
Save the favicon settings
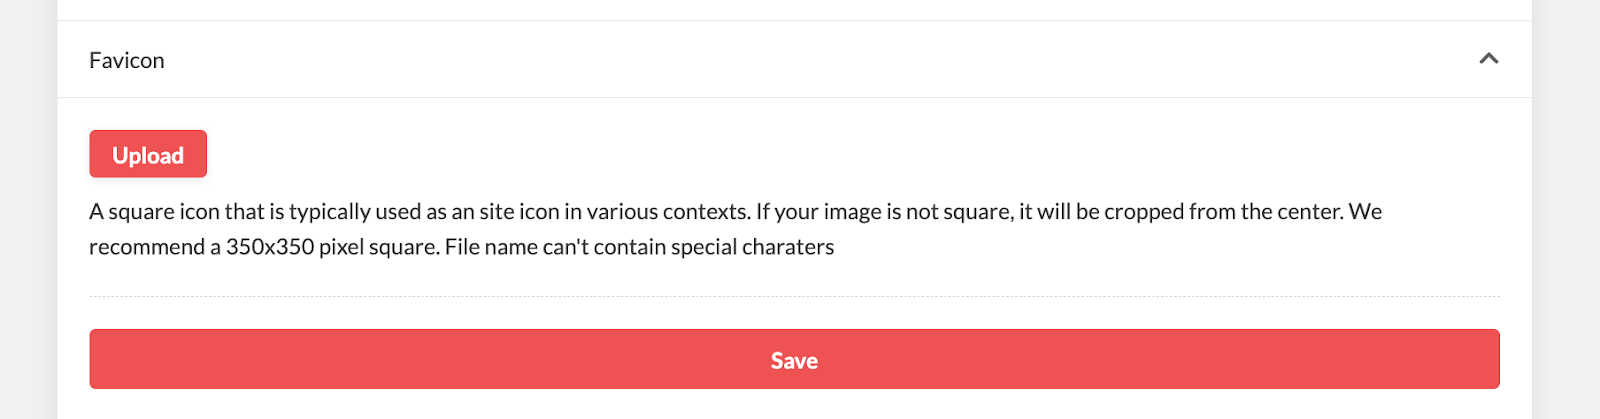794,359
